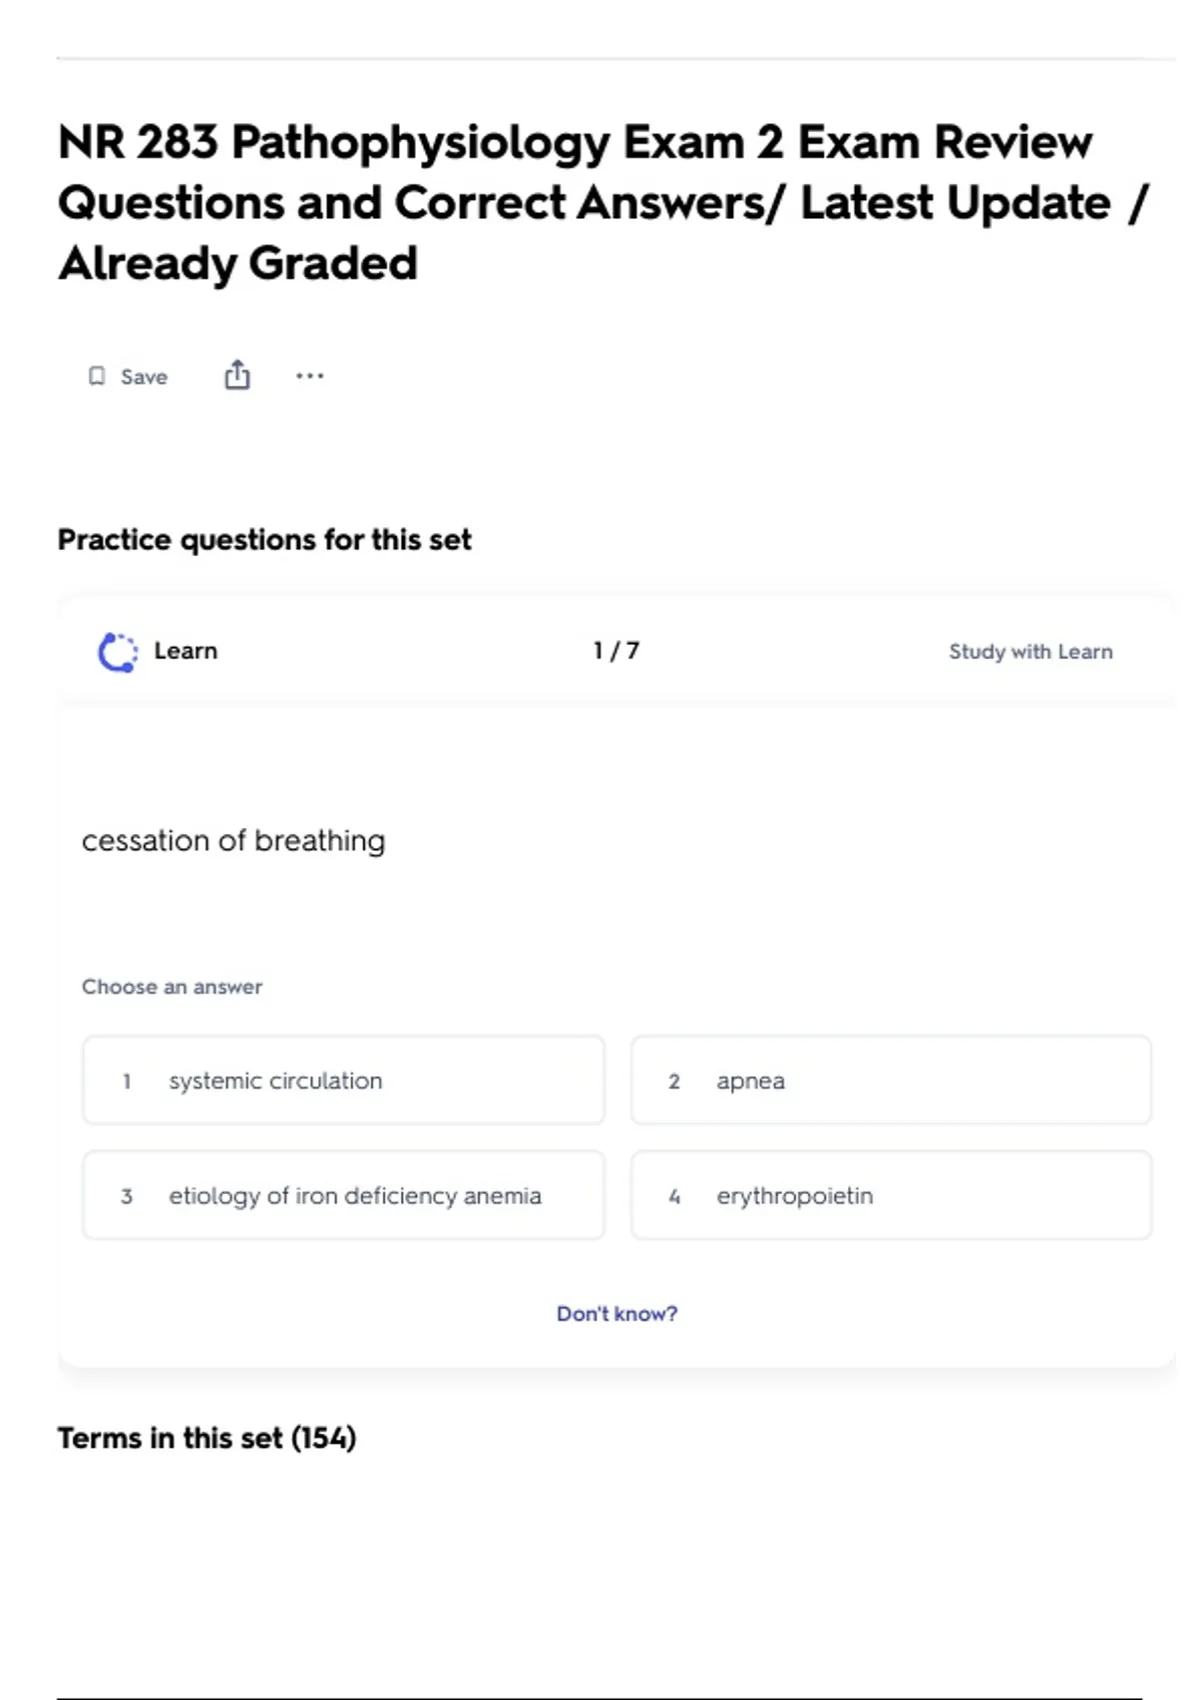The width and height of the screenshot is (1200, 1700).
Task: Choose "apnea" as the answer
Action: (890, 1081)
